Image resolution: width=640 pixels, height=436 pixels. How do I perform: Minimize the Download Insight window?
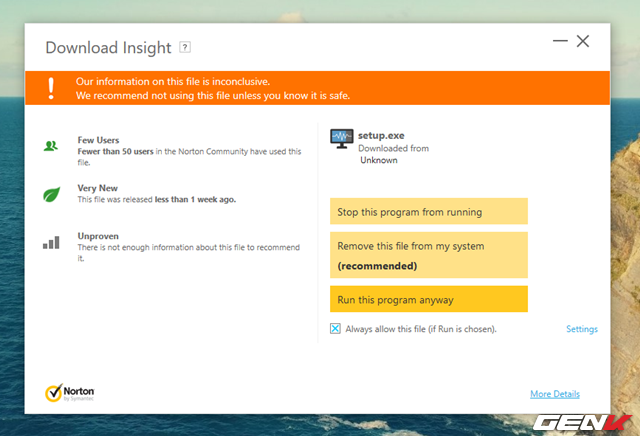(x=559, y=41)
